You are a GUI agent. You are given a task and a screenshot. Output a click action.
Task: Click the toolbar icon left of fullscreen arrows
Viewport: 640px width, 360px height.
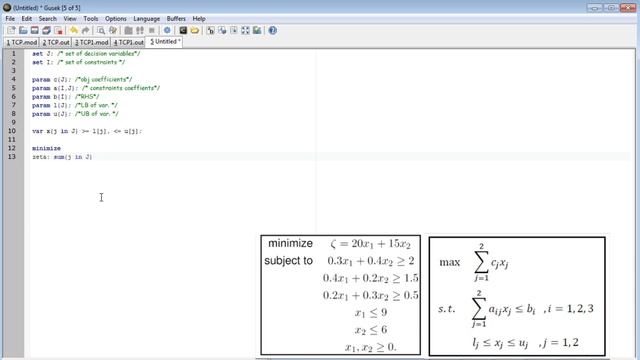click(233, 30)
